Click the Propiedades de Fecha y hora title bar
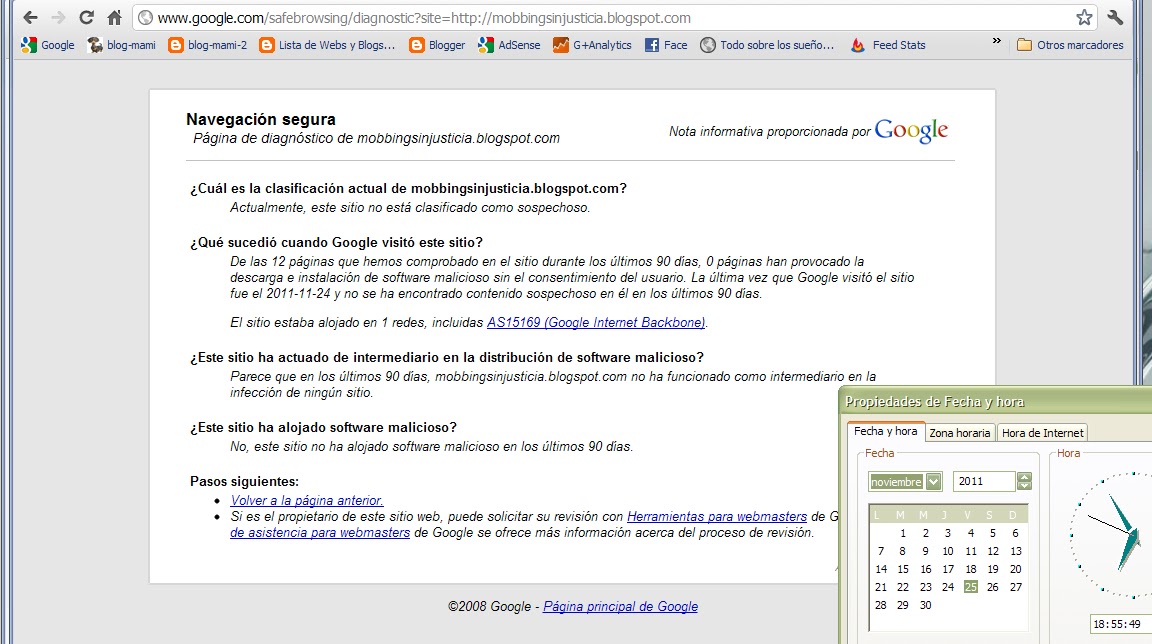This screenshot has width=1152, height=644. 996,402
